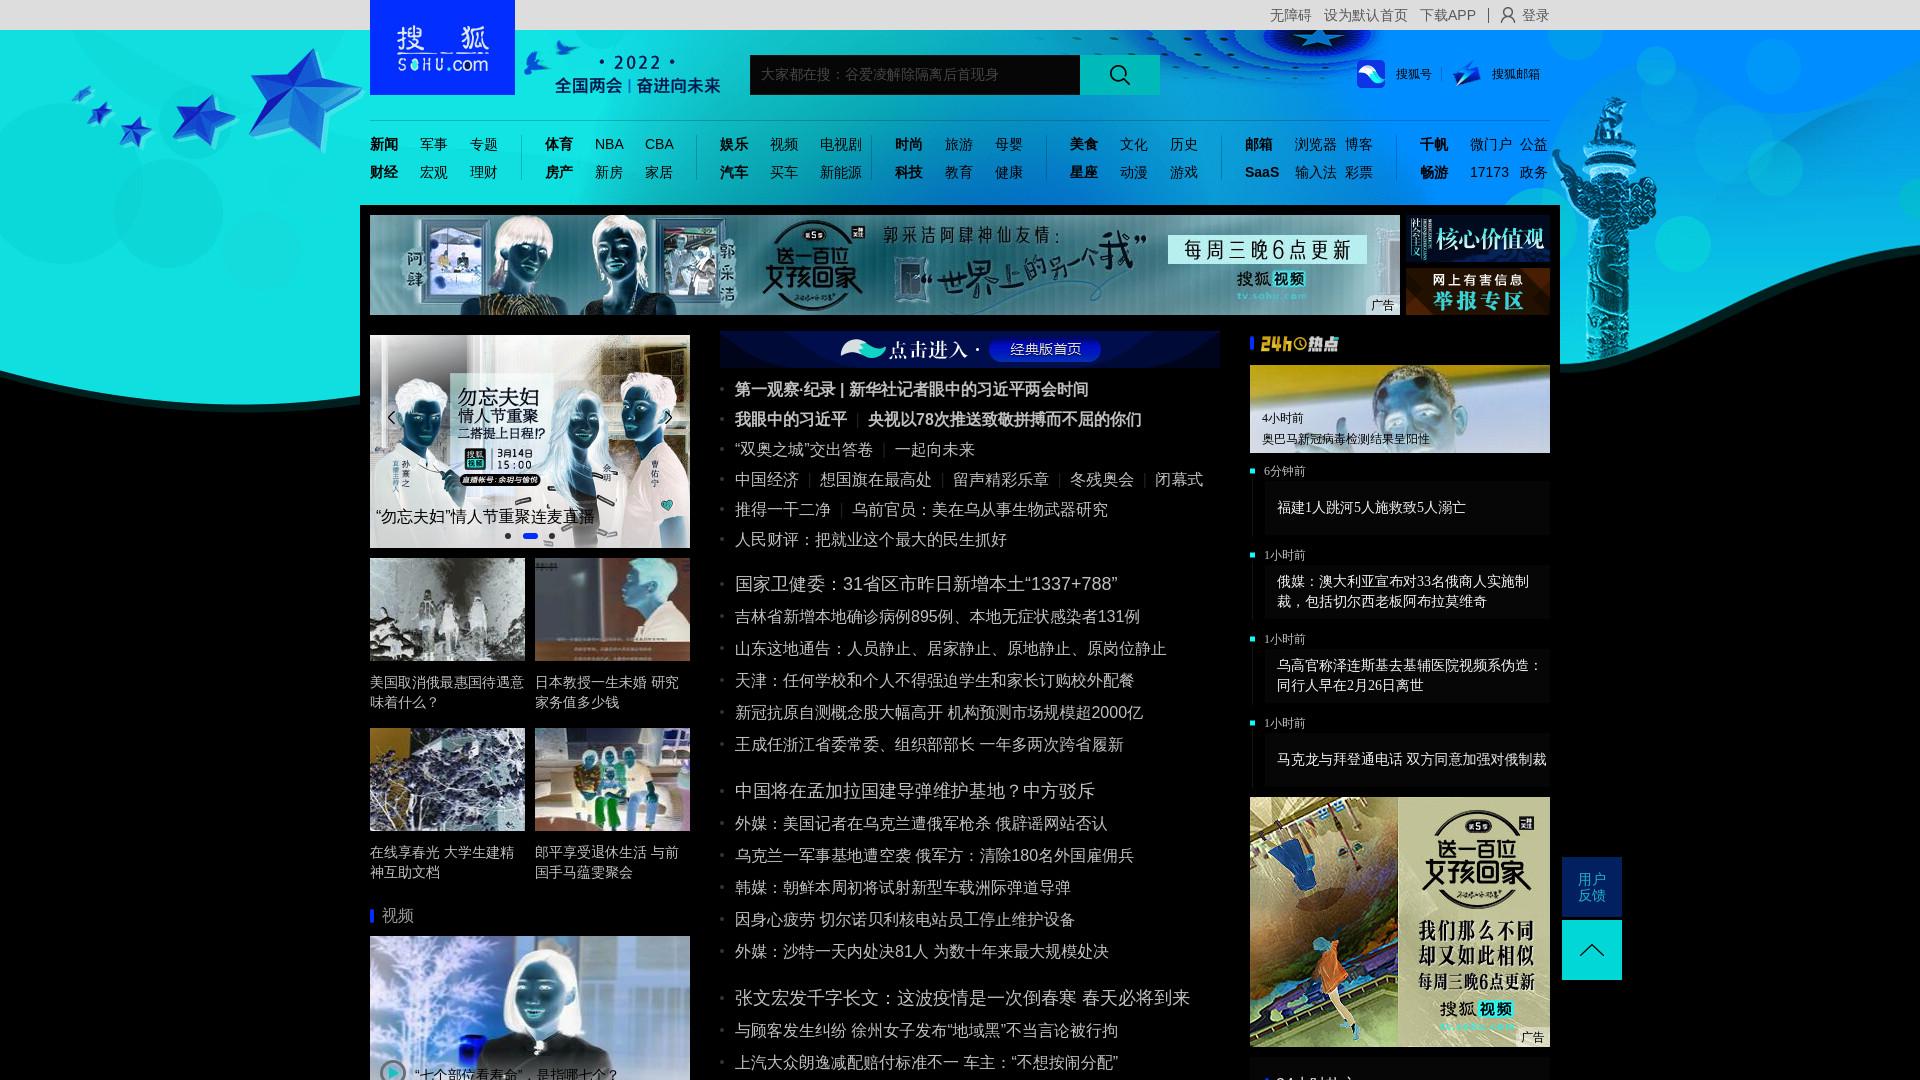Open hot item 俄媒：澳大利亚宣布对33名俄商人

(1403, 591)
